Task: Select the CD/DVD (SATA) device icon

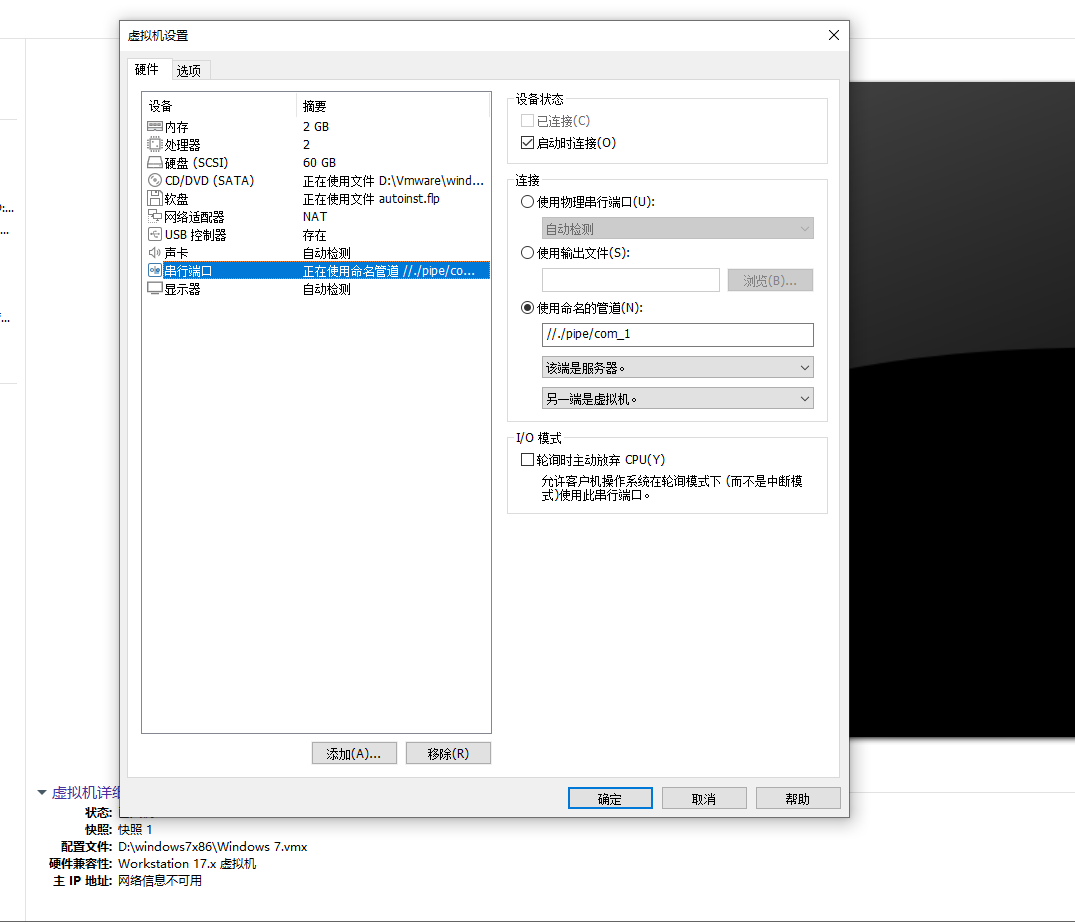Action: 155,181
